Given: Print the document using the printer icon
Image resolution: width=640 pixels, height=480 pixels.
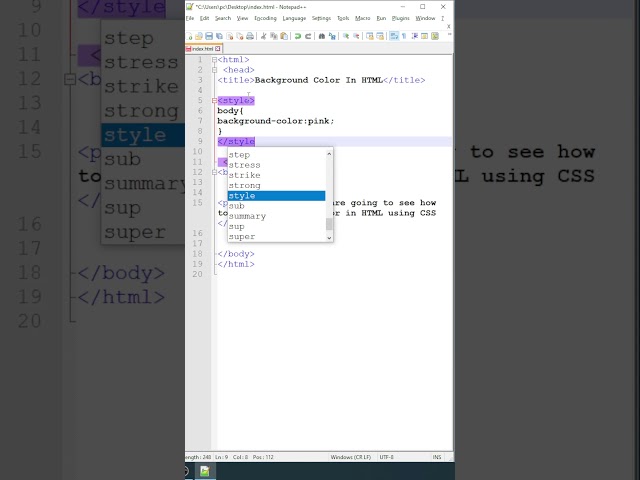Looking at the screenshot, I should click(x=250, y=36).
